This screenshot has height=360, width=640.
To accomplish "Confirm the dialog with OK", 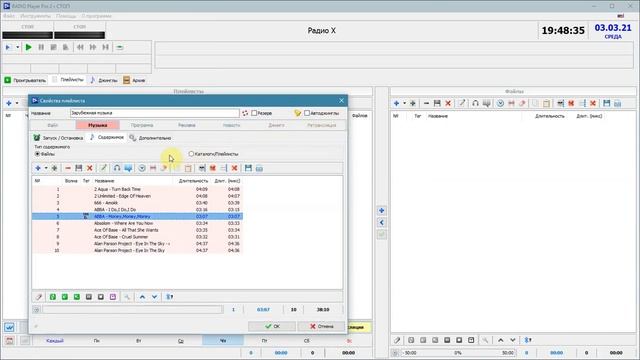I will click(272, 326).
